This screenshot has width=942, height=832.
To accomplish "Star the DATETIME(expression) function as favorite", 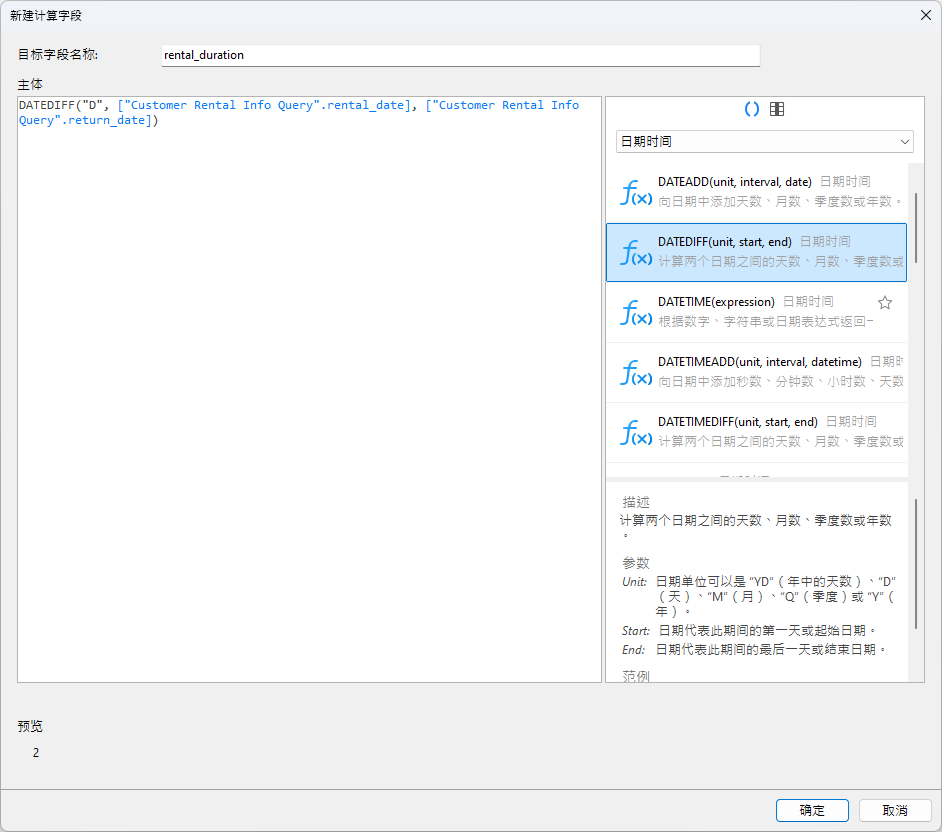I will pyautogui.click(x=884, y=303).
